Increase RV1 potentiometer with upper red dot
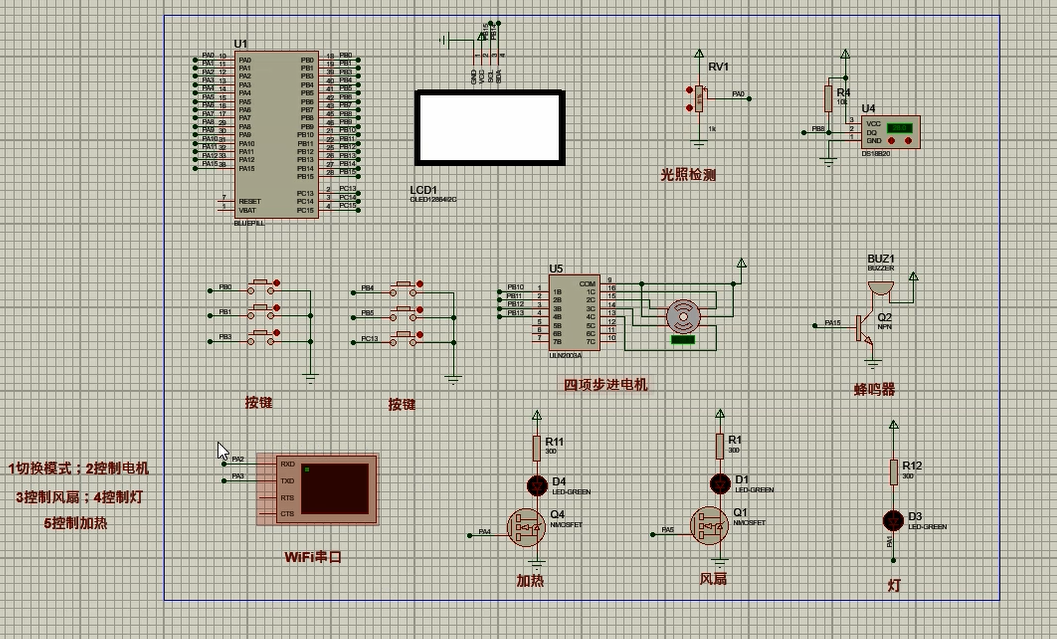 [x=689, y=90]
